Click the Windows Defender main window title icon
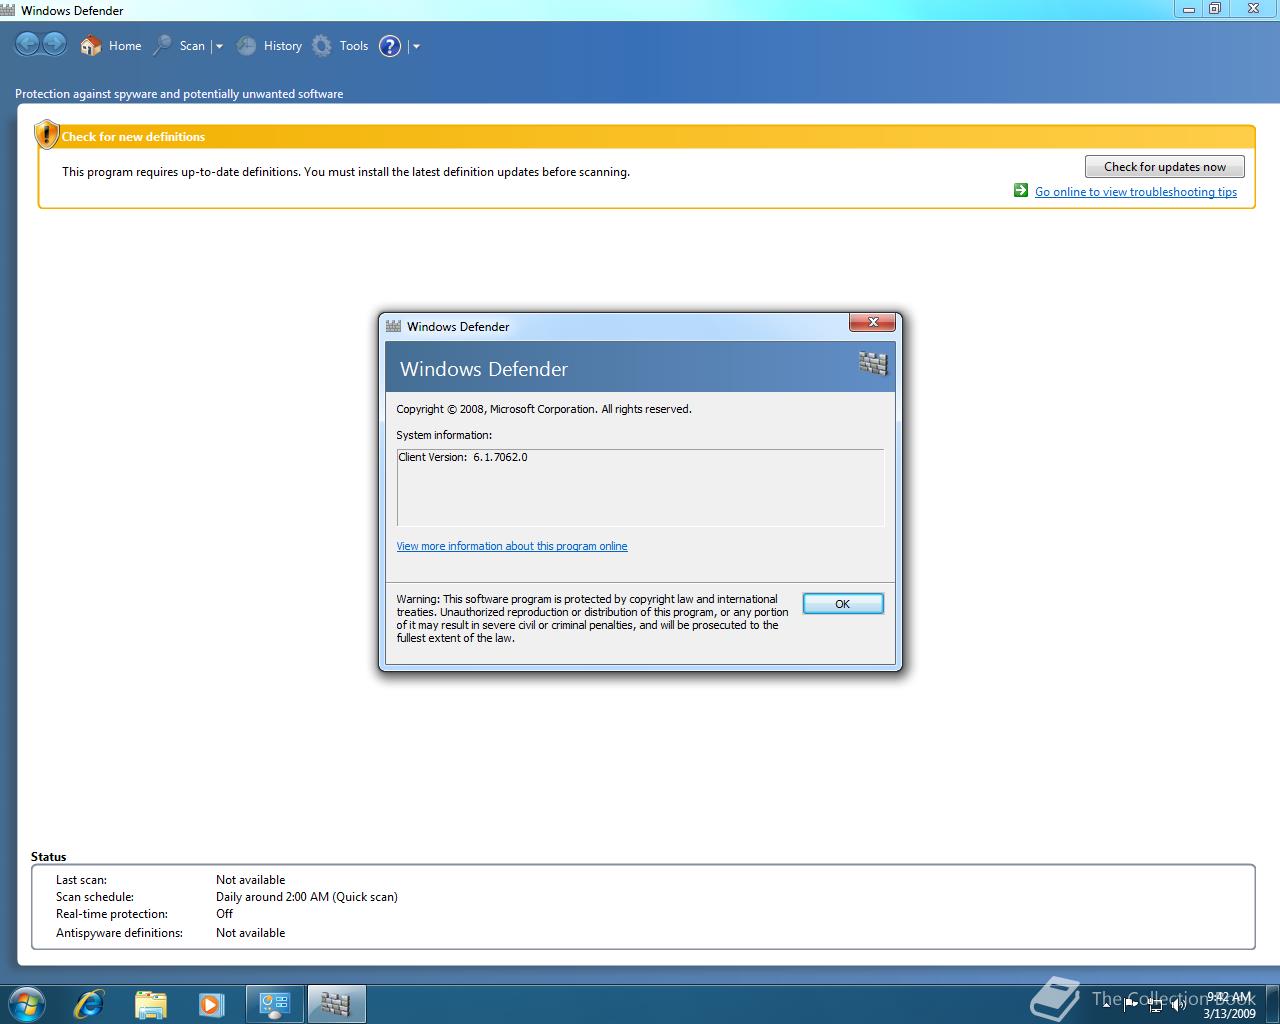1280x1024 pixels. tap(8, 10)
